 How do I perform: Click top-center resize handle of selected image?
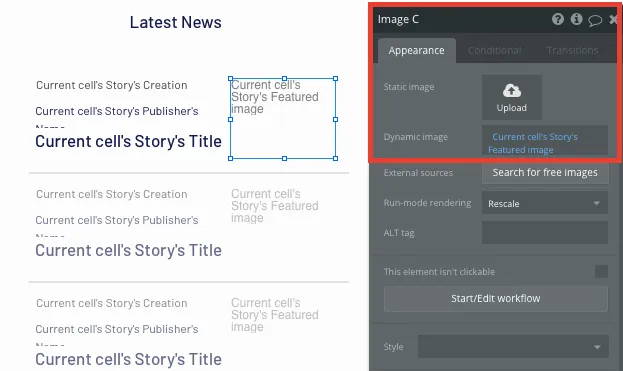coord(284,79)
